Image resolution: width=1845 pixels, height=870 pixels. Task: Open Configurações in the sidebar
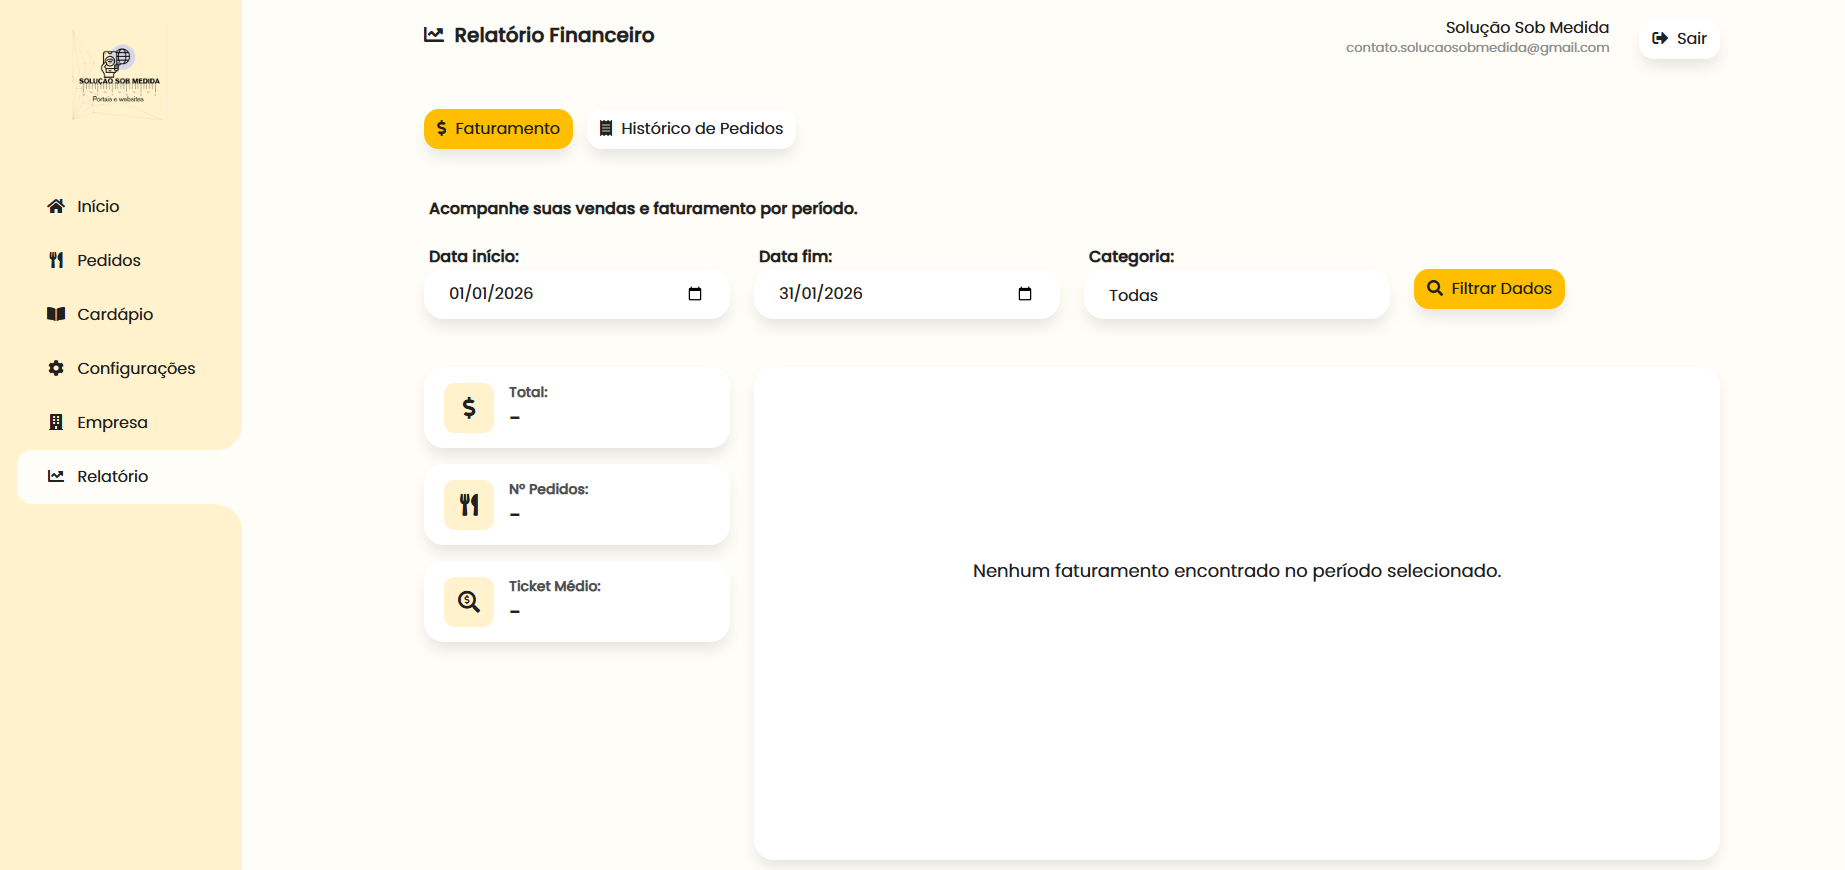[x=136, y=368]
